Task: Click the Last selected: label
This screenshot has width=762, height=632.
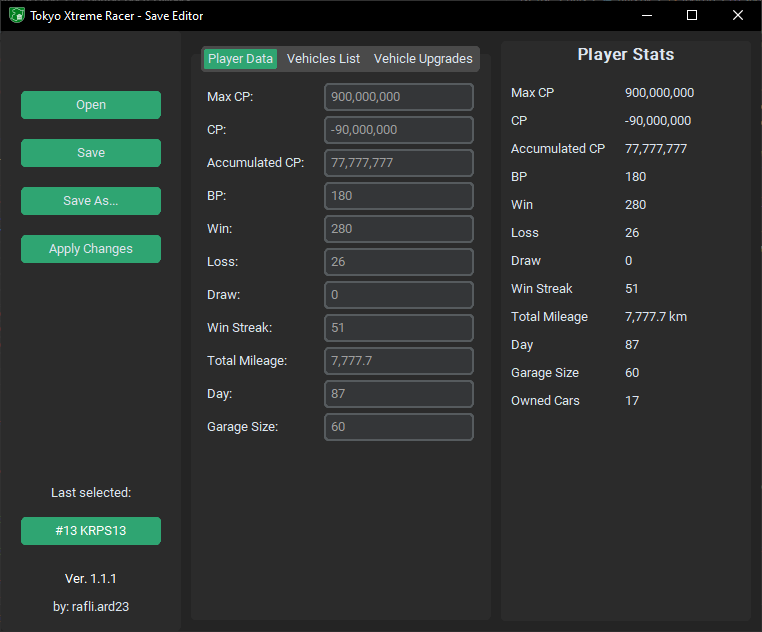Action: pos(91,493)
